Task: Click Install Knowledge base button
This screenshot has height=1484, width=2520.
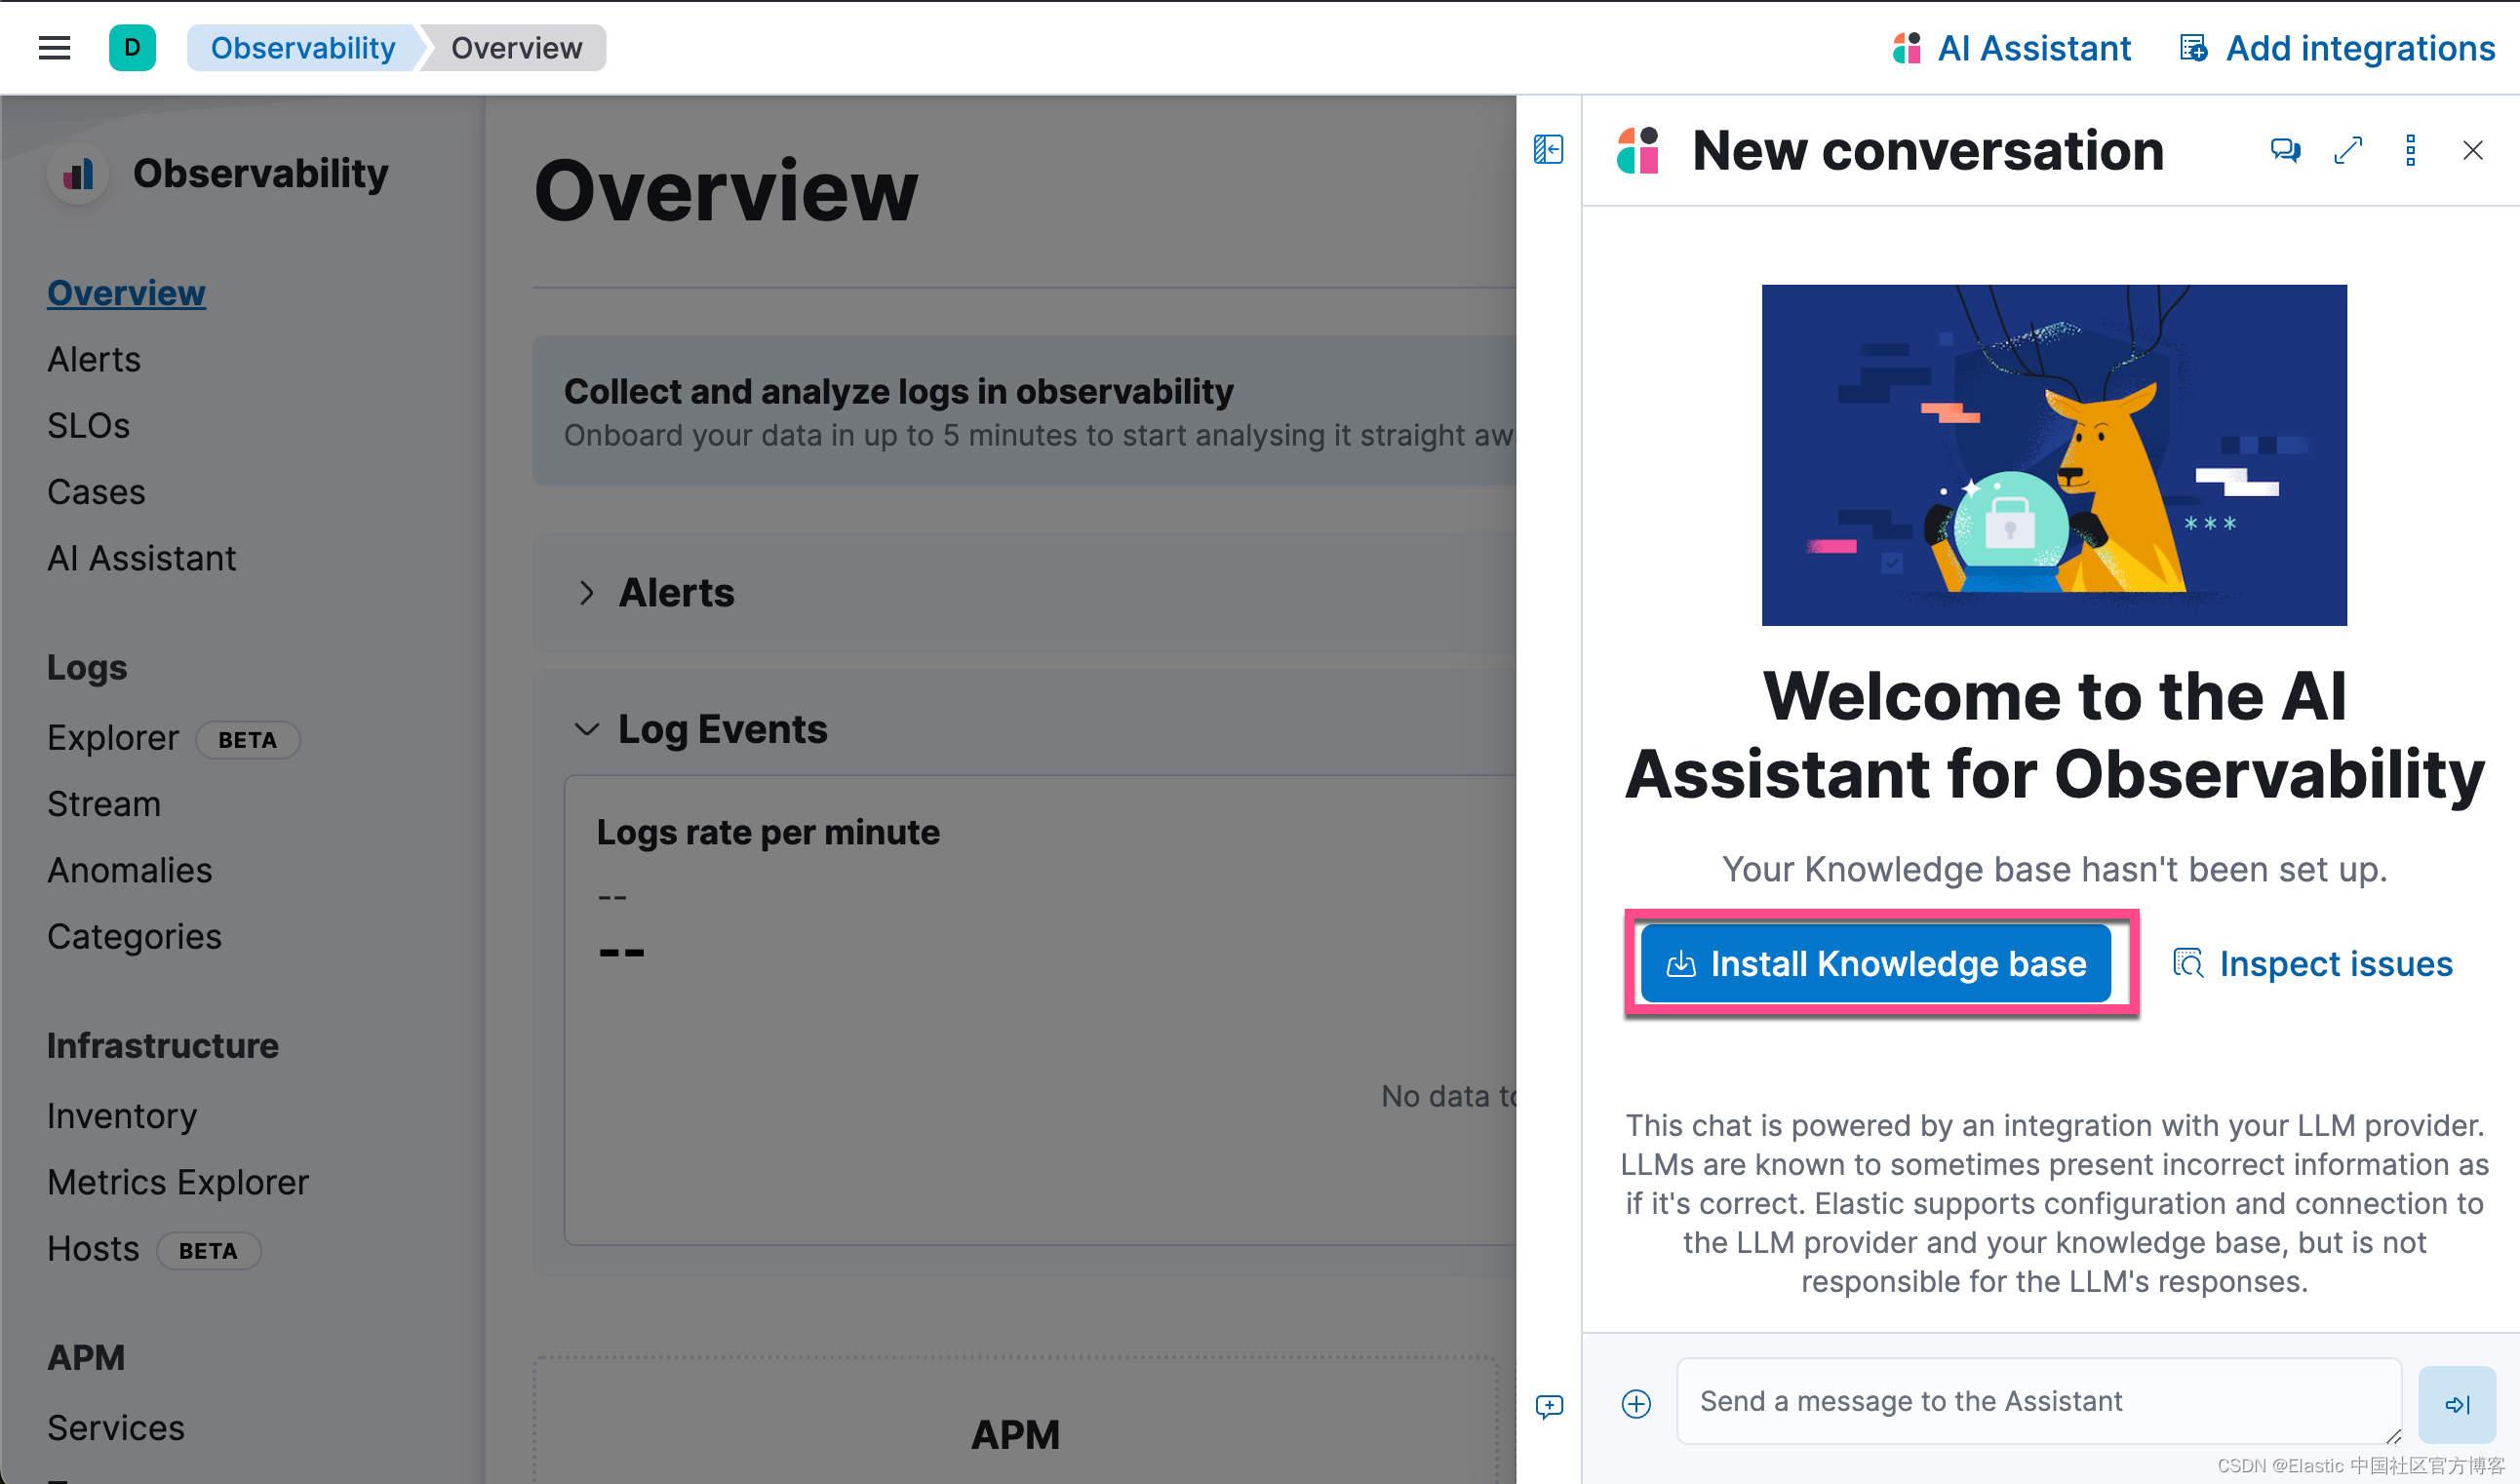Action: (1875, 963)
